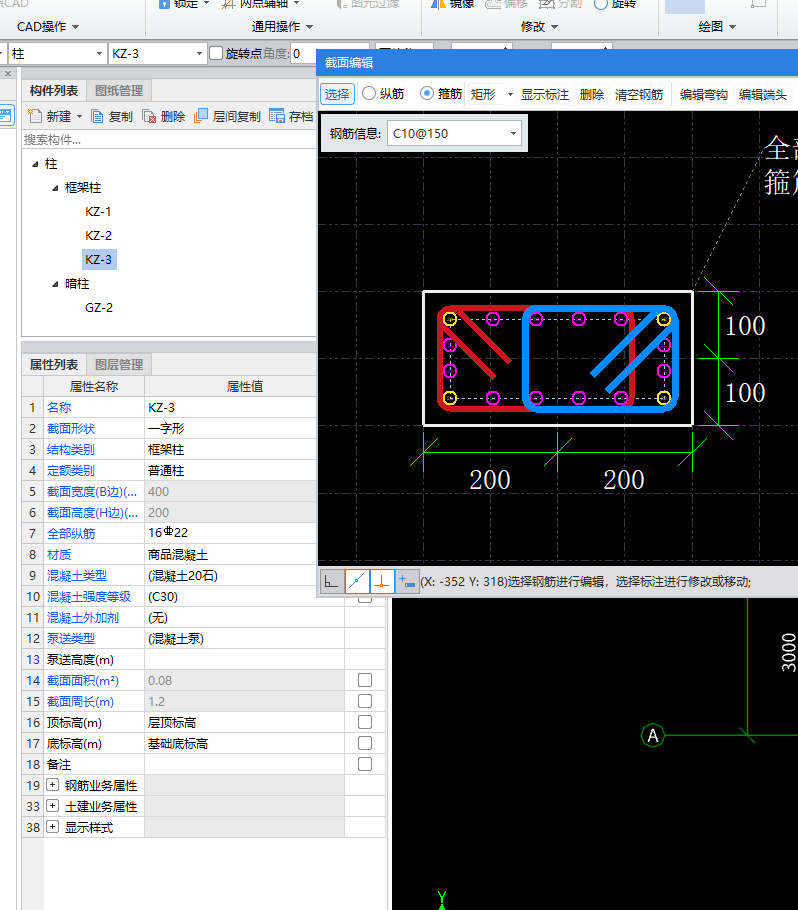The width and height of the screenshot is (798, 910).
Task: Open the KZ-3 component dropdown
Action: click(x=199, y=54)
